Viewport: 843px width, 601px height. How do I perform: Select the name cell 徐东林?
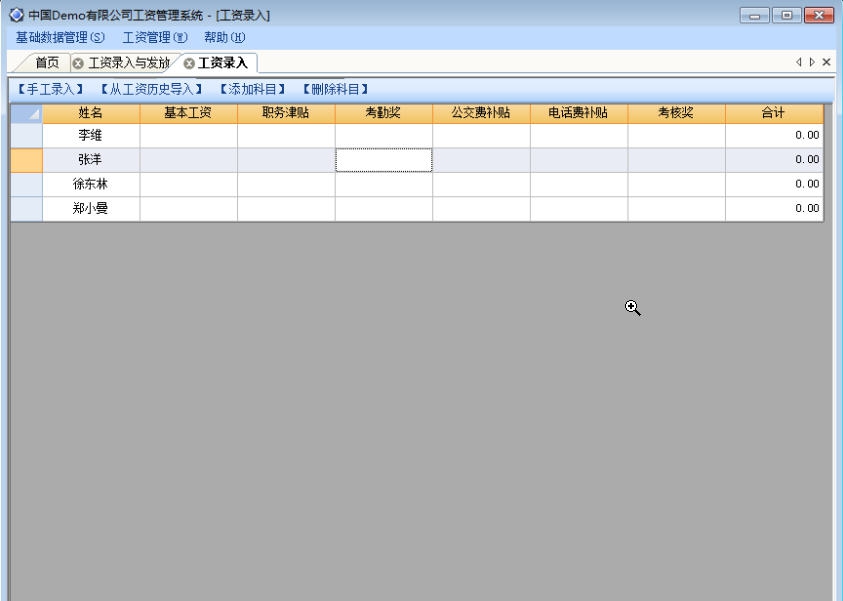click(91, 184)
